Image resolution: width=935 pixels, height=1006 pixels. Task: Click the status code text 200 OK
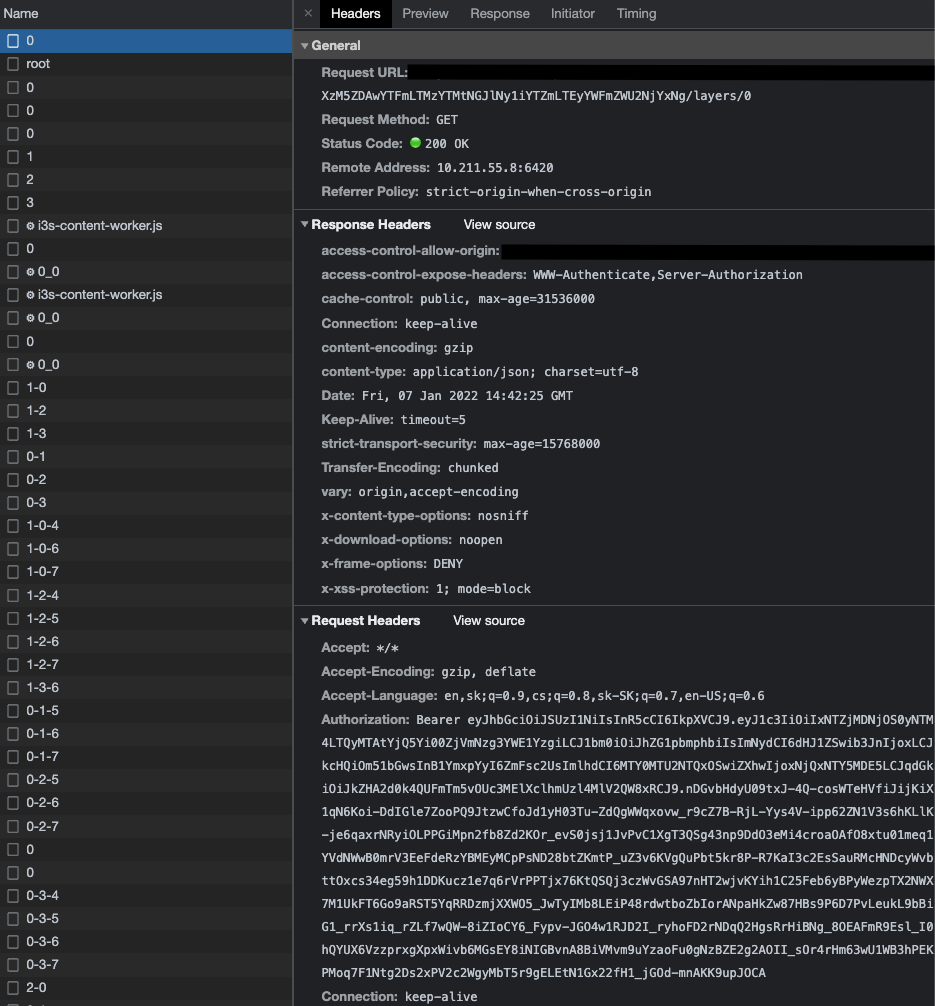[x=447, y=144]
